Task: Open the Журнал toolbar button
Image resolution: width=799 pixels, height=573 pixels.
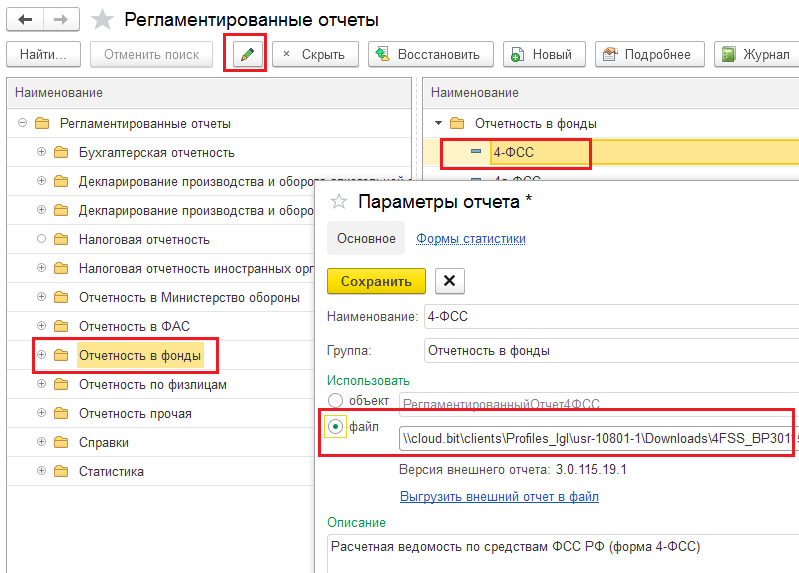Action: point(757,54)
